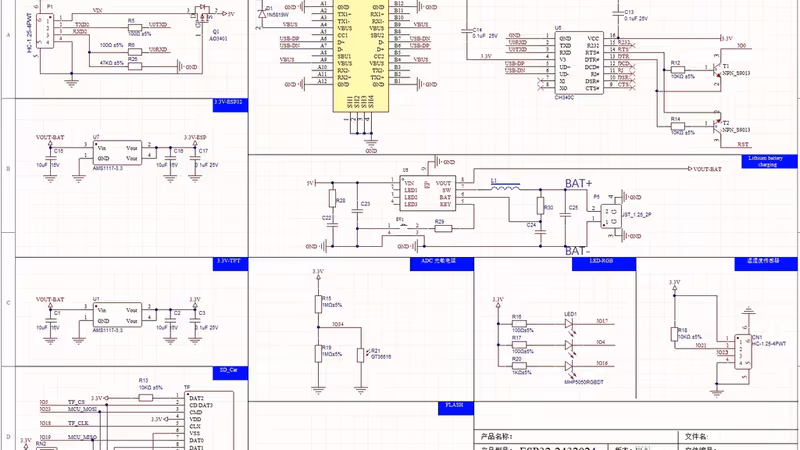Click capacitor C24 symbol
This screenshot has height=450, width=800.
point(541,231)
